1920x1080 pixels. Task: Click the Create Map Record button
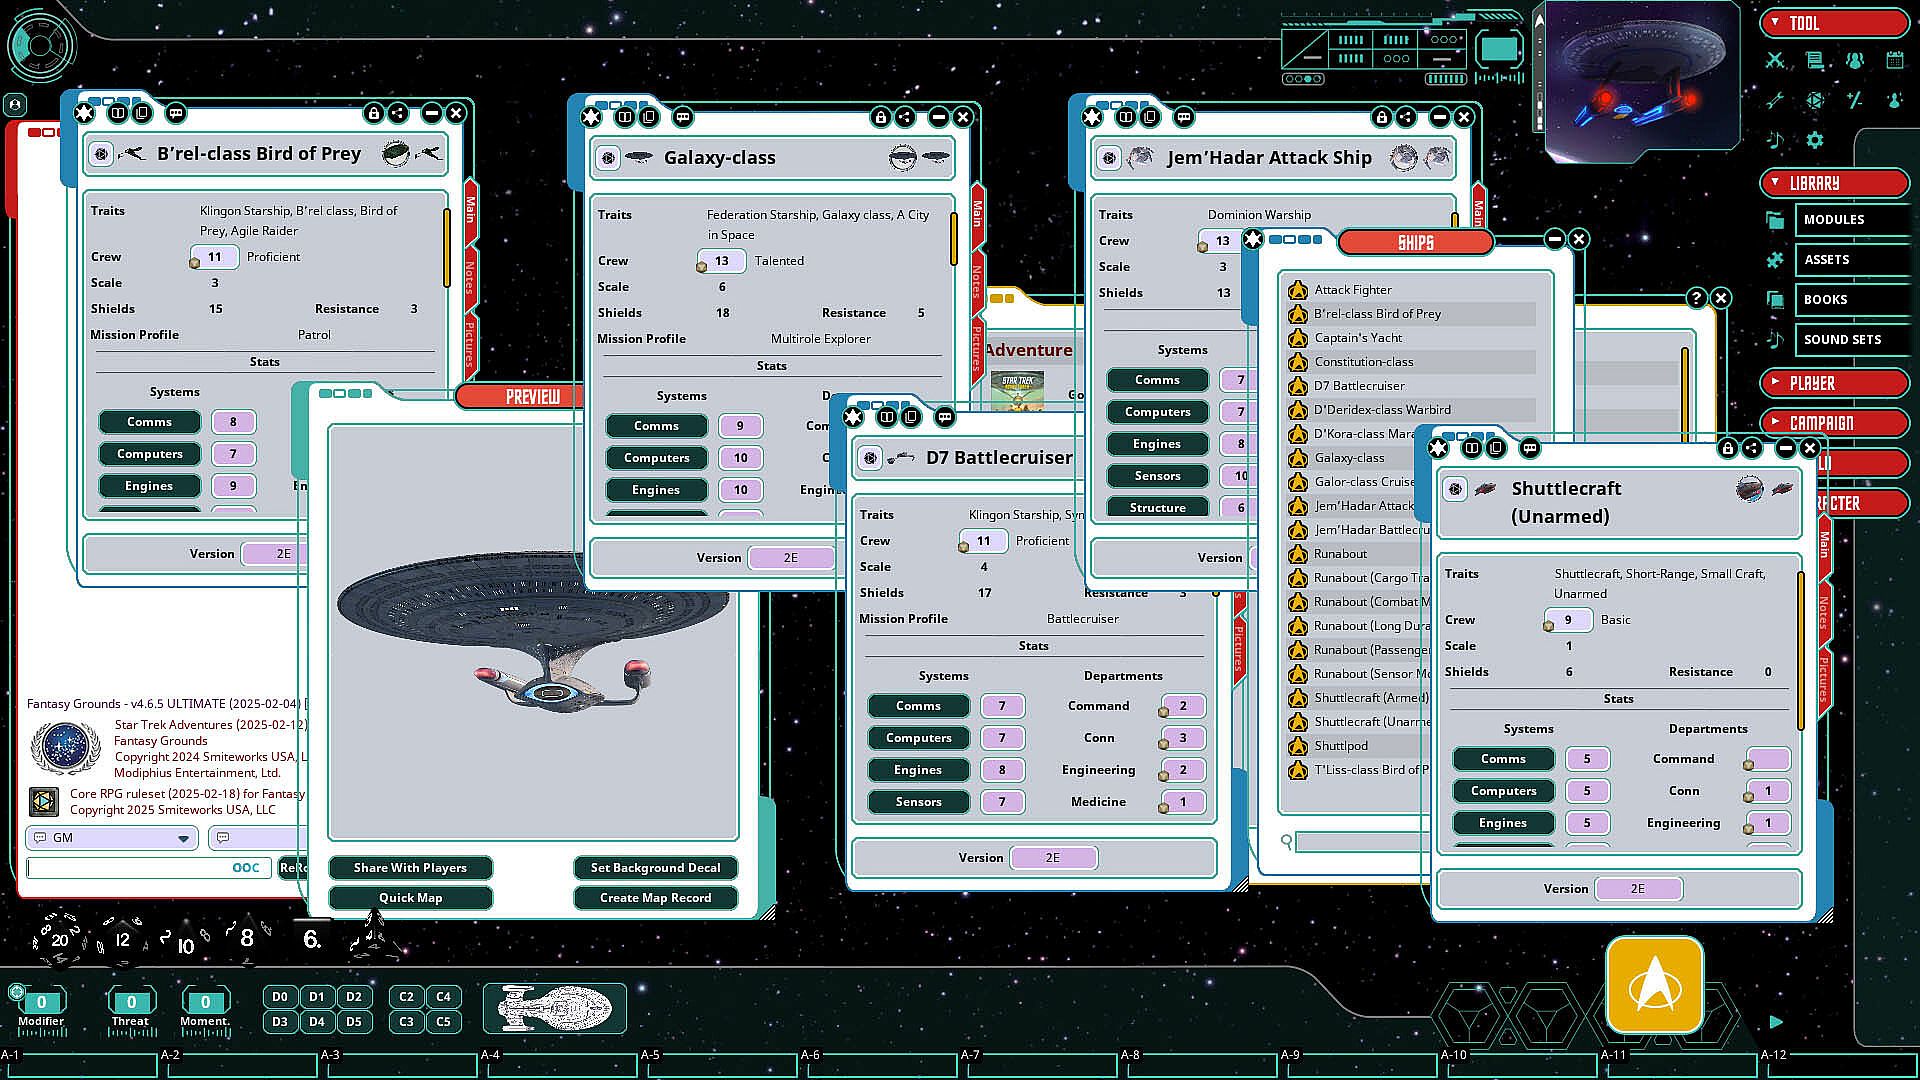[655, 898]
